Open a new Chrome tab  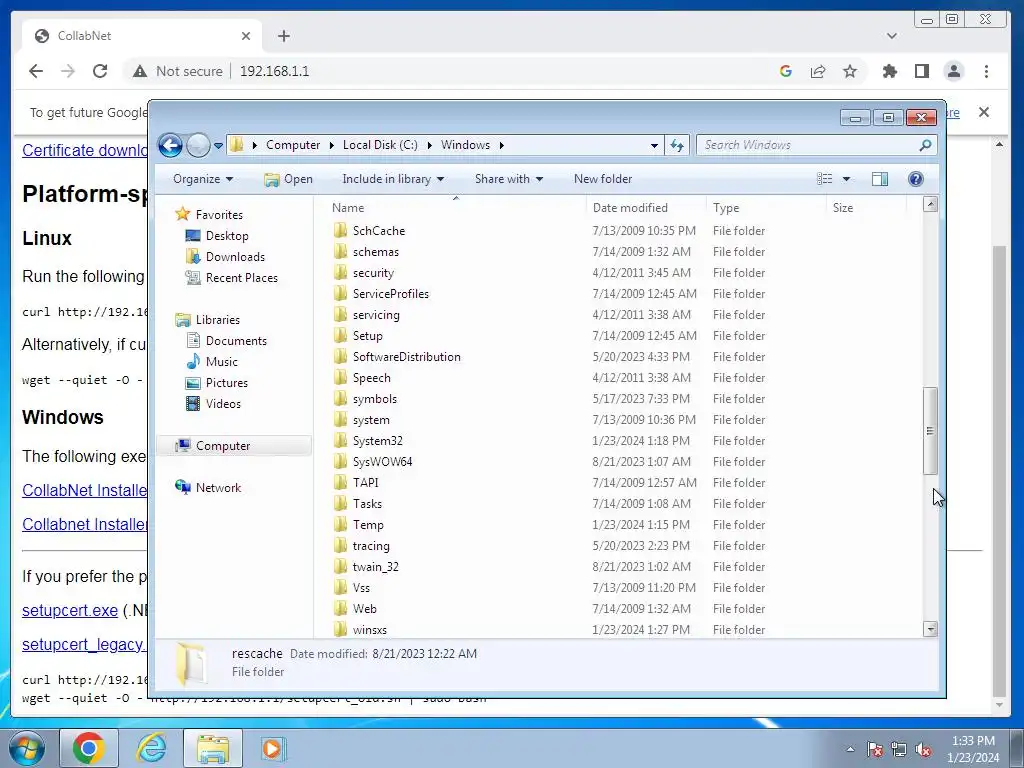[x=283, y=36]
